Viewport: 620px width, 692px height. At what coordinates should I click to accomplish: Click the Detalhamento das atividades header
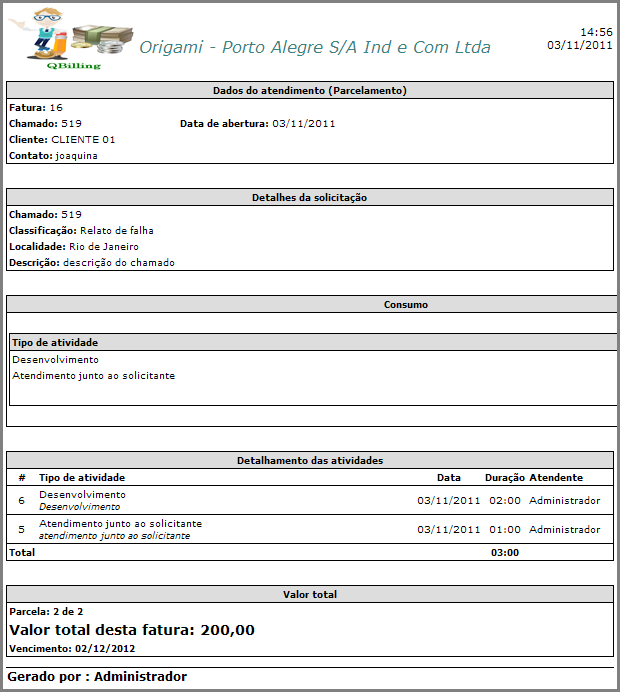[309, 461]
